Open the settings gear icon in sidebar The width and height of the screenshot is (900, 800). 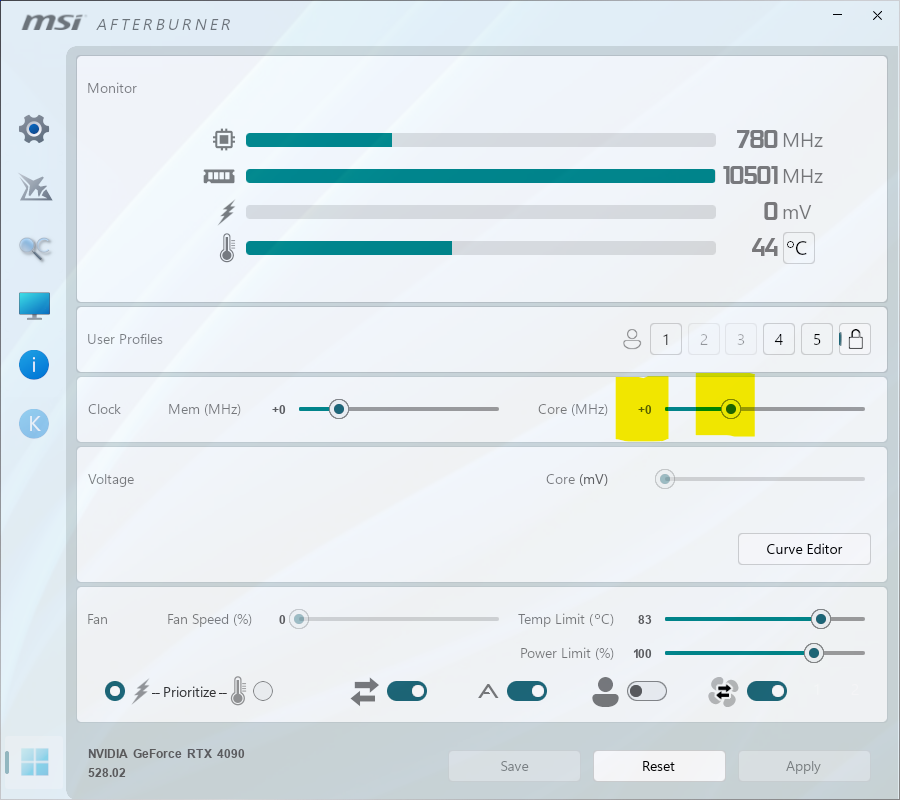tap(34, 129)
